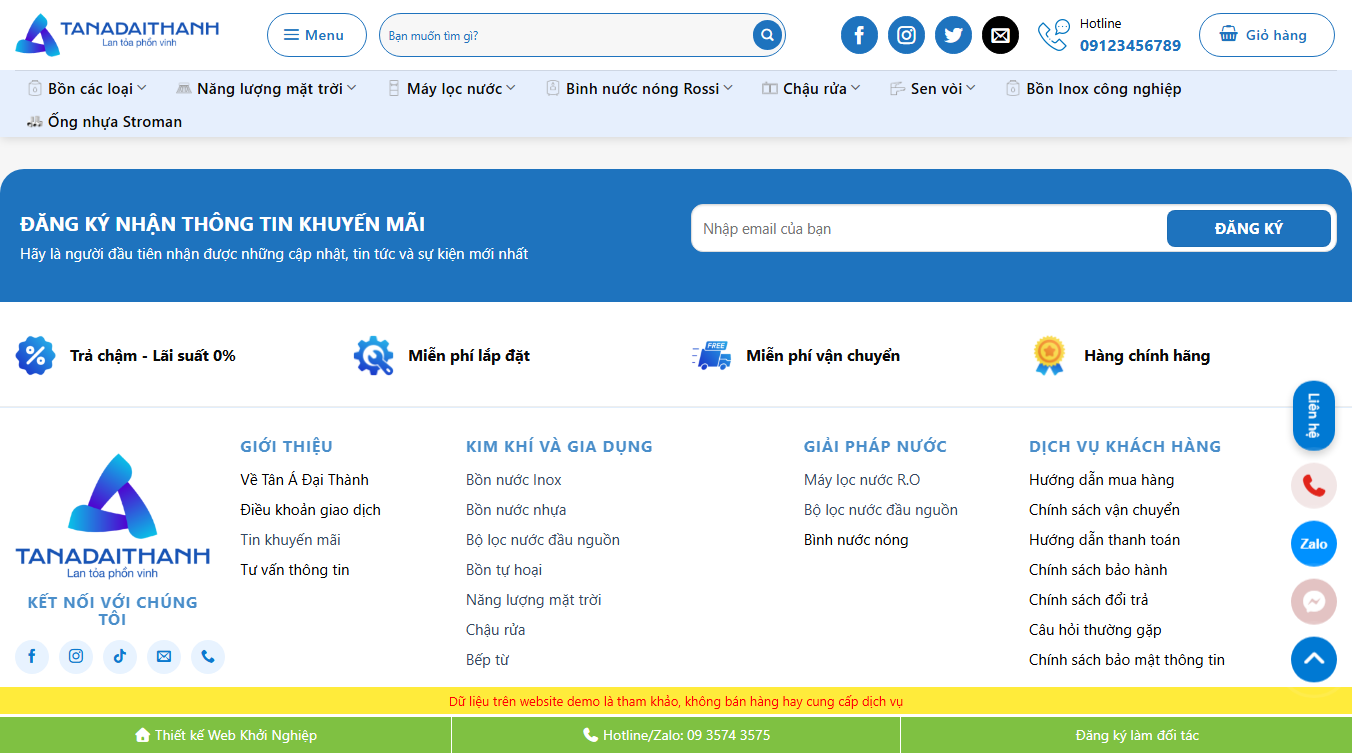
Task: Open the Twitter icon in the header
Action: 953,35
